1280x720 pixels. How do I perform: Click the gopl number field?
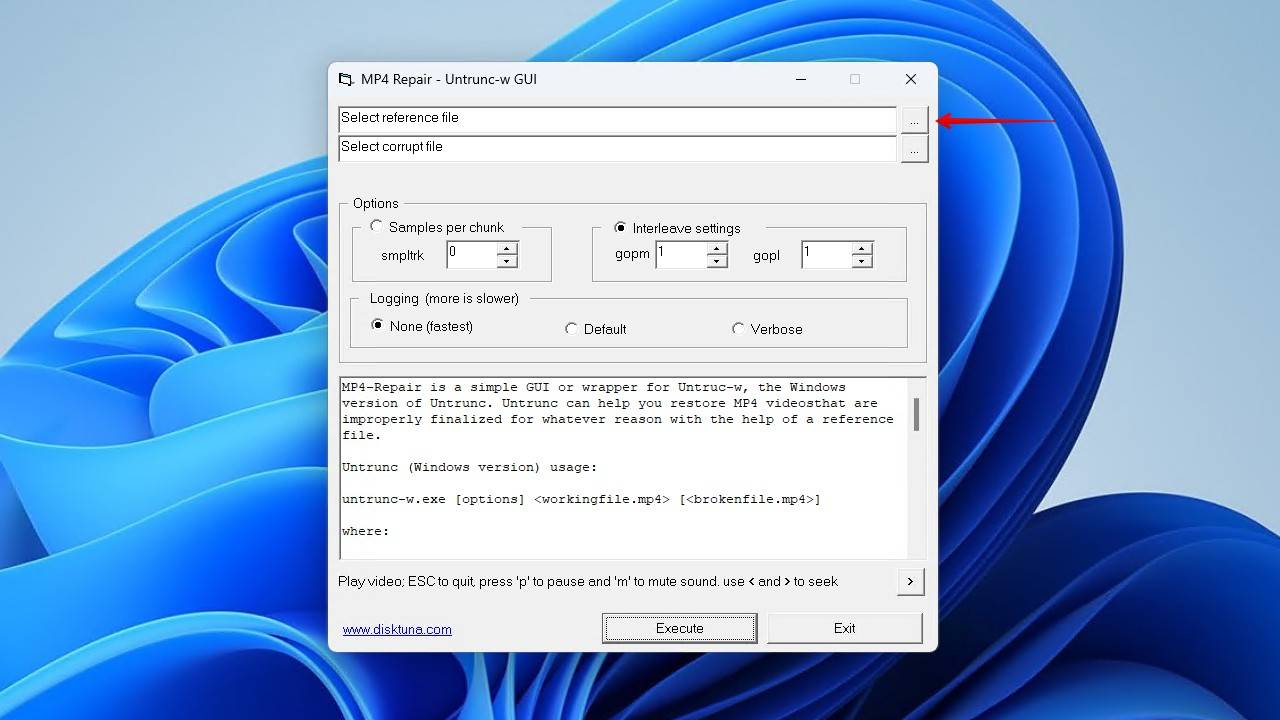pyautogui.click(x=827, y=255)
